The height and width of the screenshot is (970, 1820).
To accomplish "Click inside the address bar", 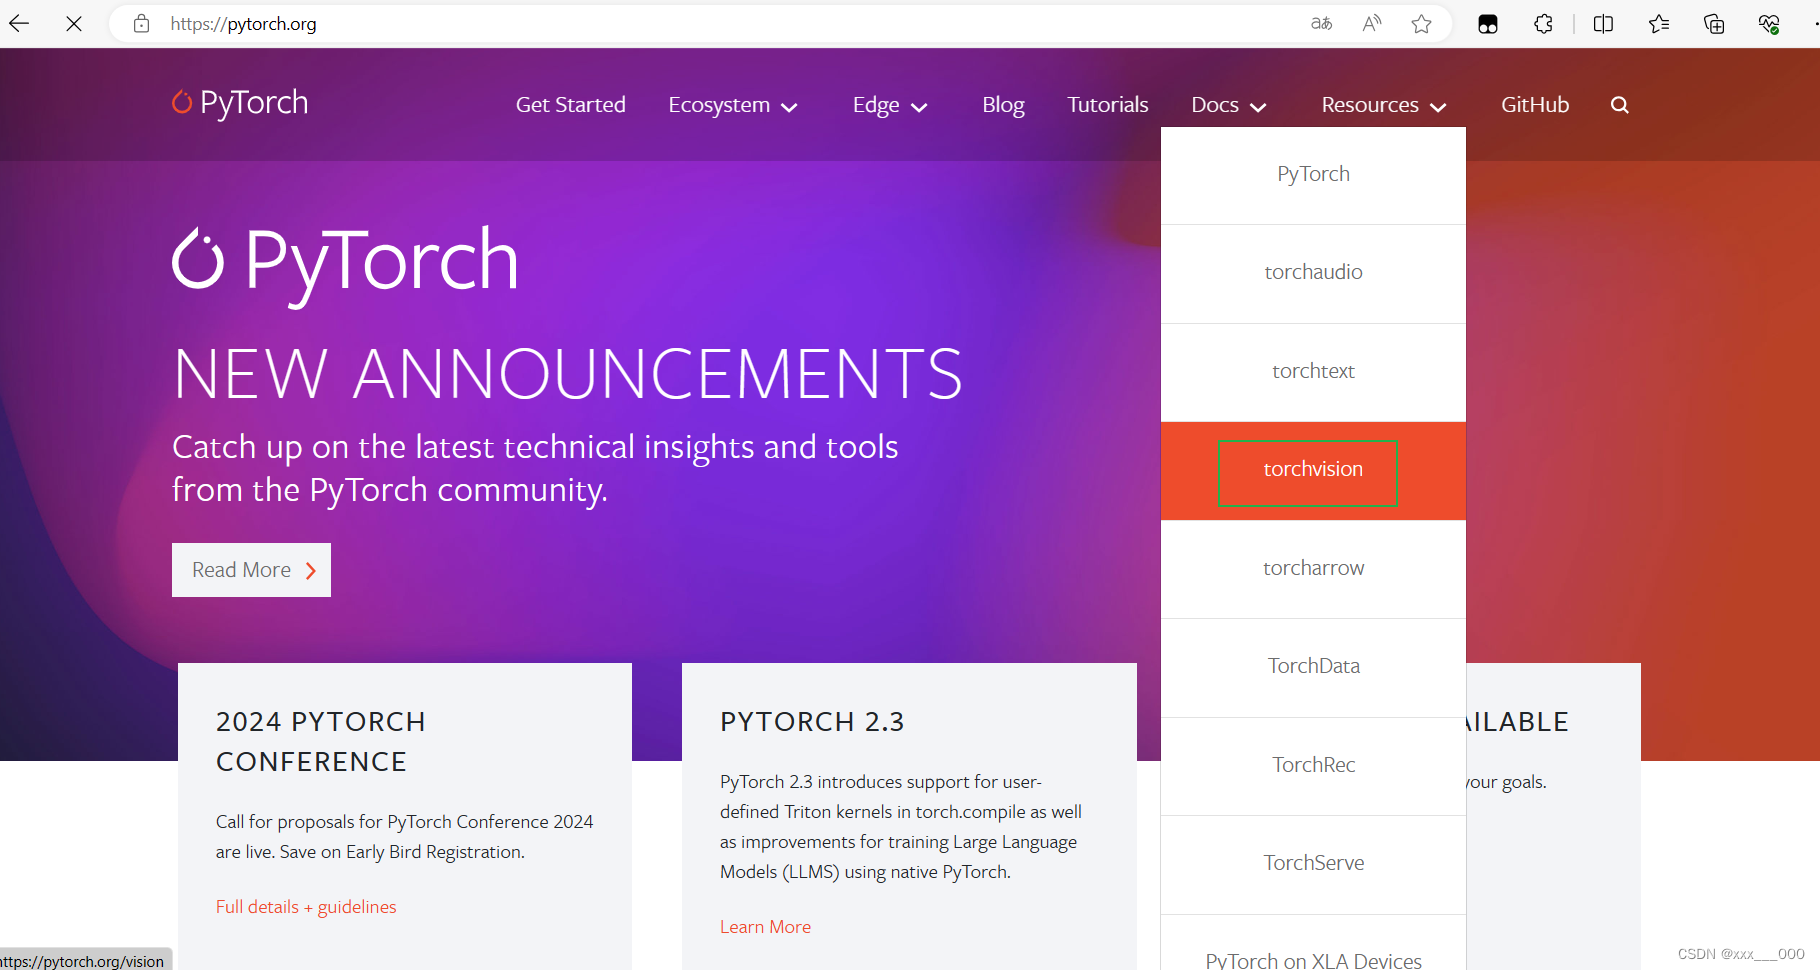I will 600,23.
